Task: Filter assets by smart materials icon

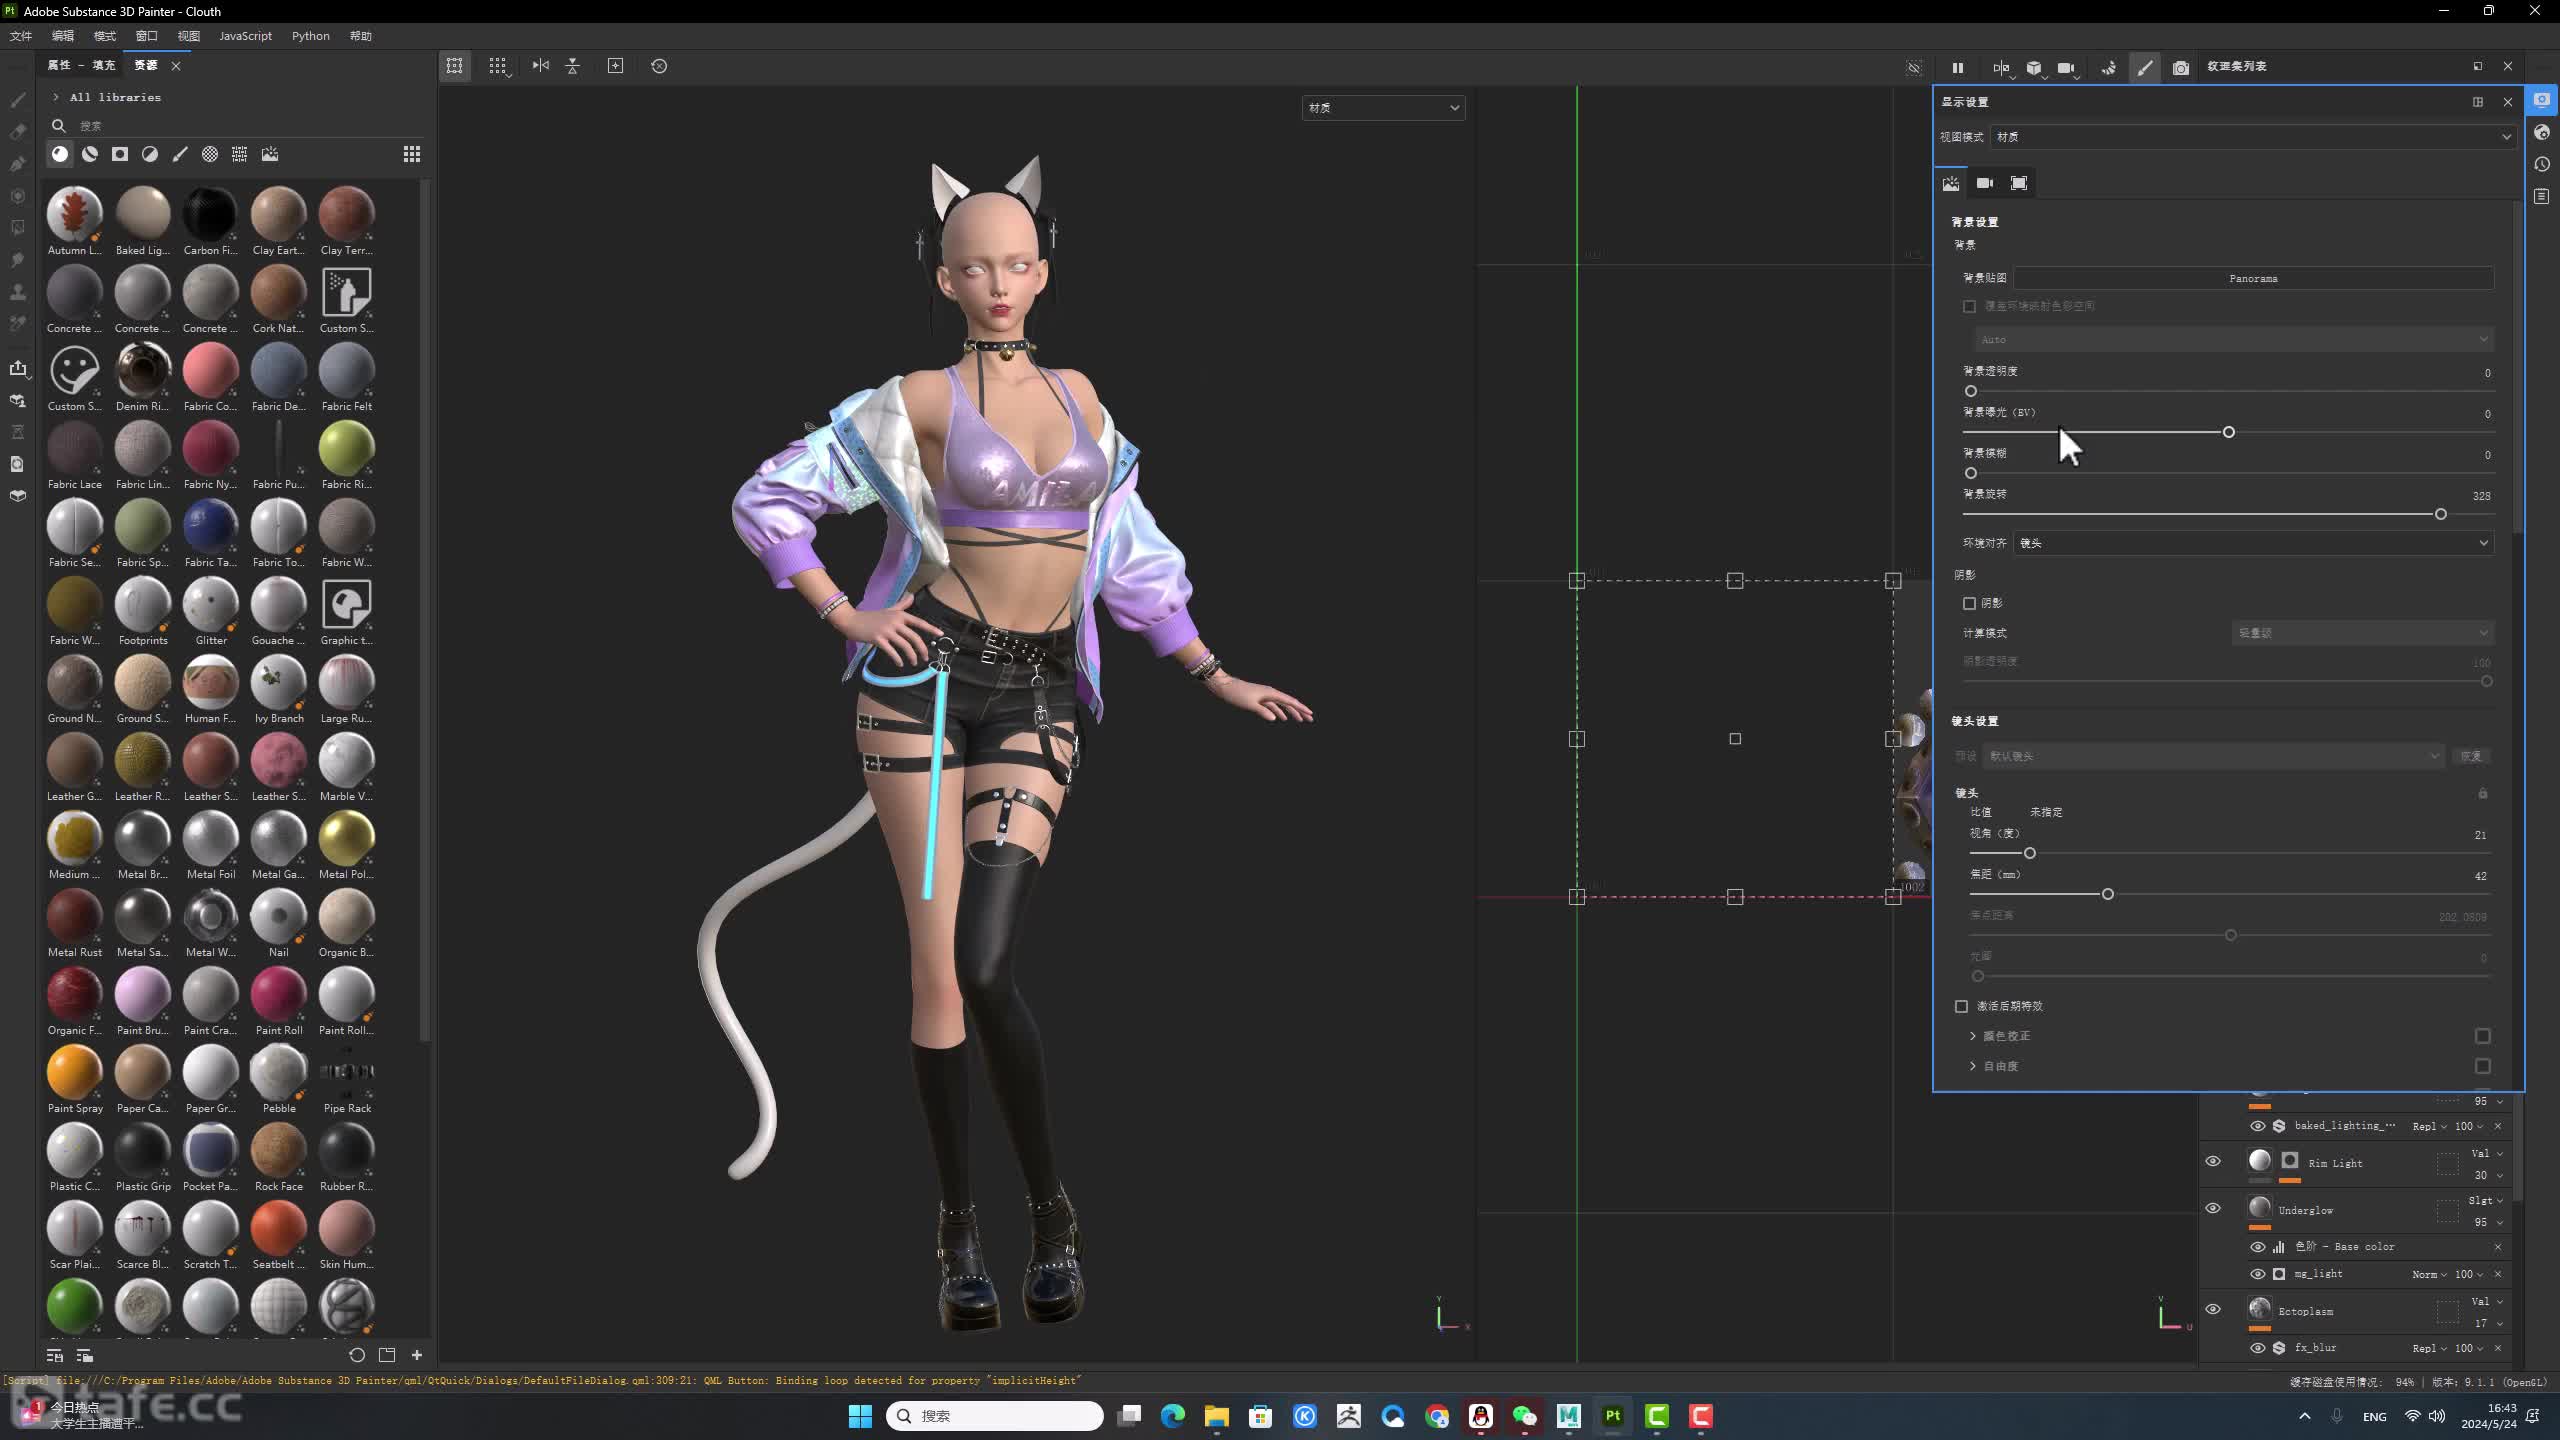Action: click(x=90, y=154)
